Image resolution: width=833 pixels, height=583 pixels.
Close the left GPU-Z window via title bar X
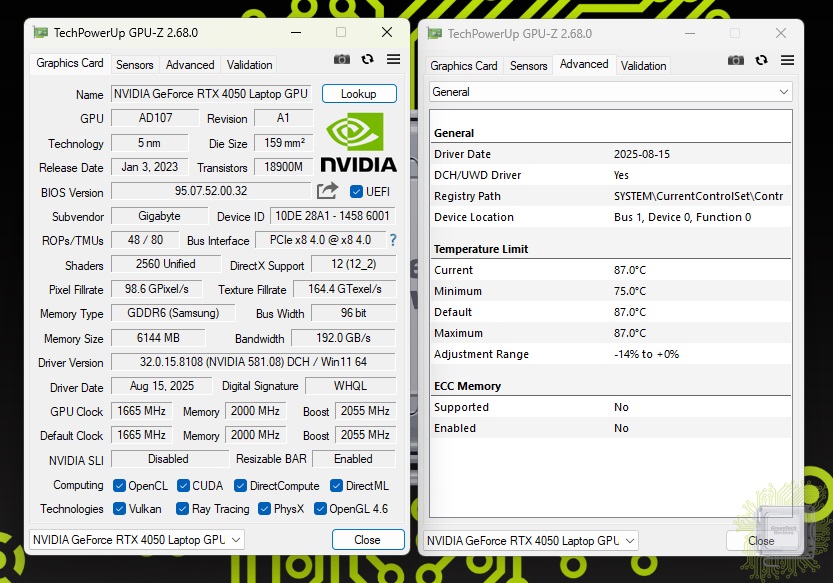[x=387, y=32]
